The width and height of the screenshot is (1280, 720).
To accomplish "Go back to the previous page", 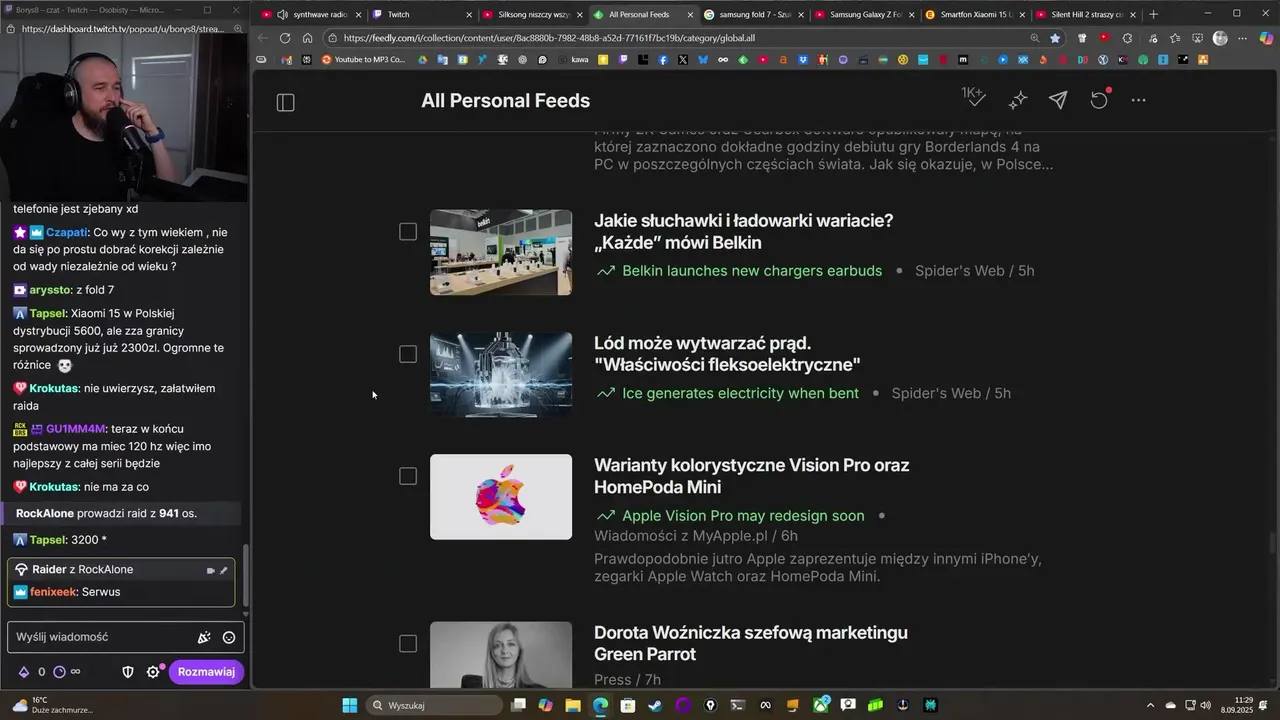I will 262,38.
